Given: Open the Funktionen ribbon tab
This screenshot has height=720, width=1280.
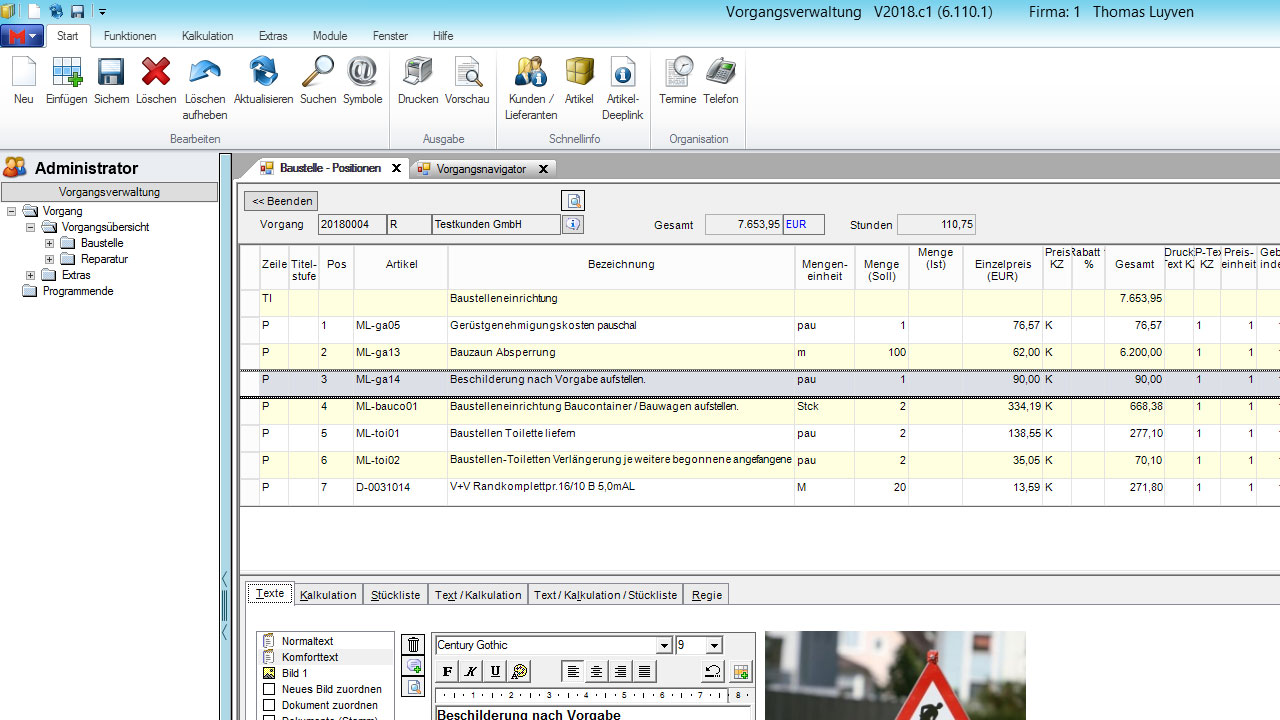Looking at the screenshot, I should (130, 36).
